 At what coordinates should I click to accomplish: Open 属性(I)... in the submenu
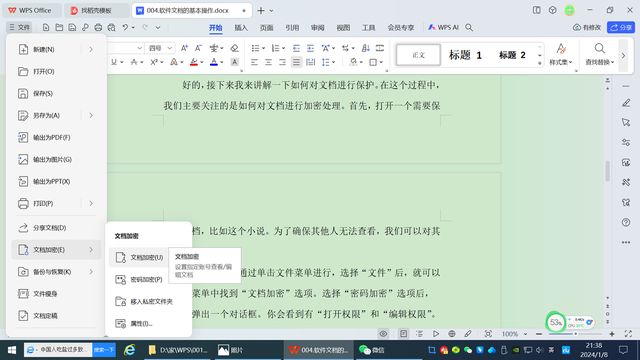149,324
